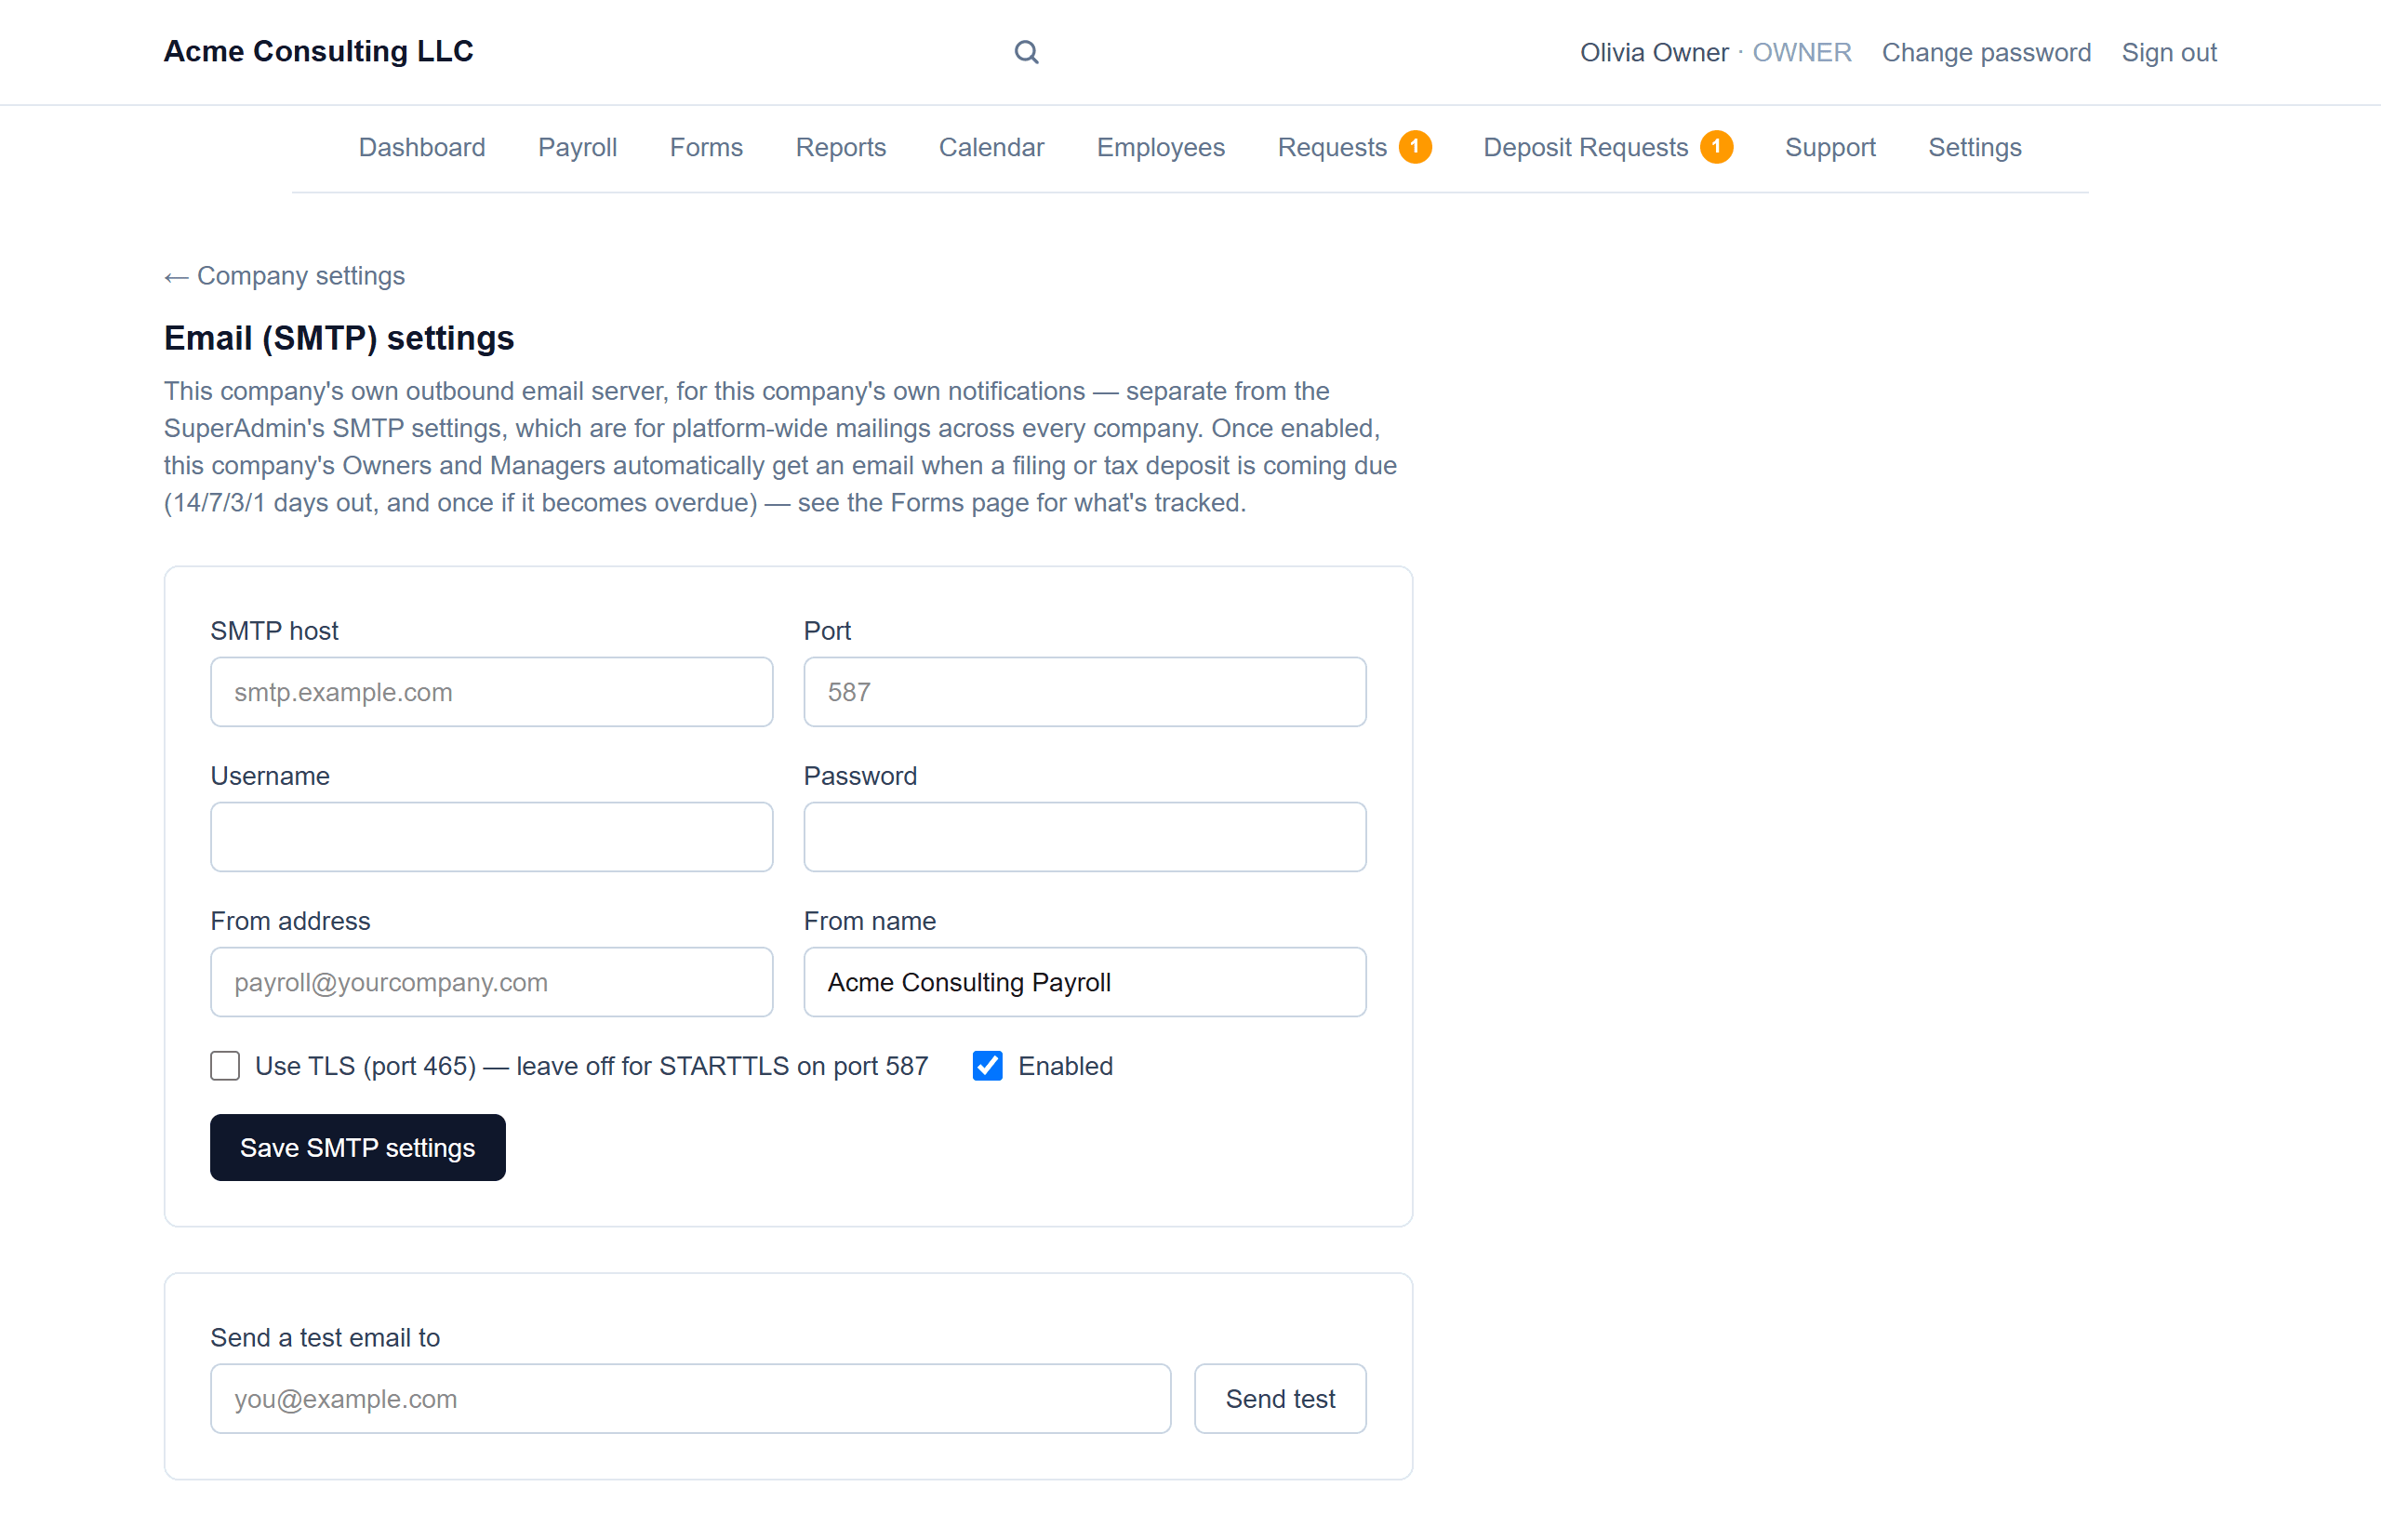This screenshot has width=2381, height=1540.
Task: Open the Dashboard tab
Action: tap(422, 148)
